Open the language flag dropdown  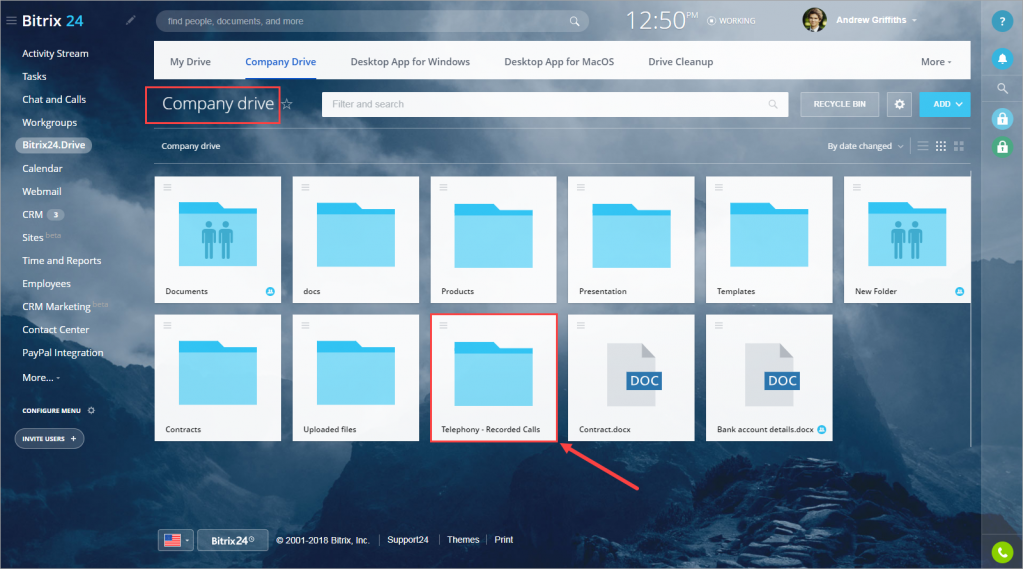(x=176, y=540)
